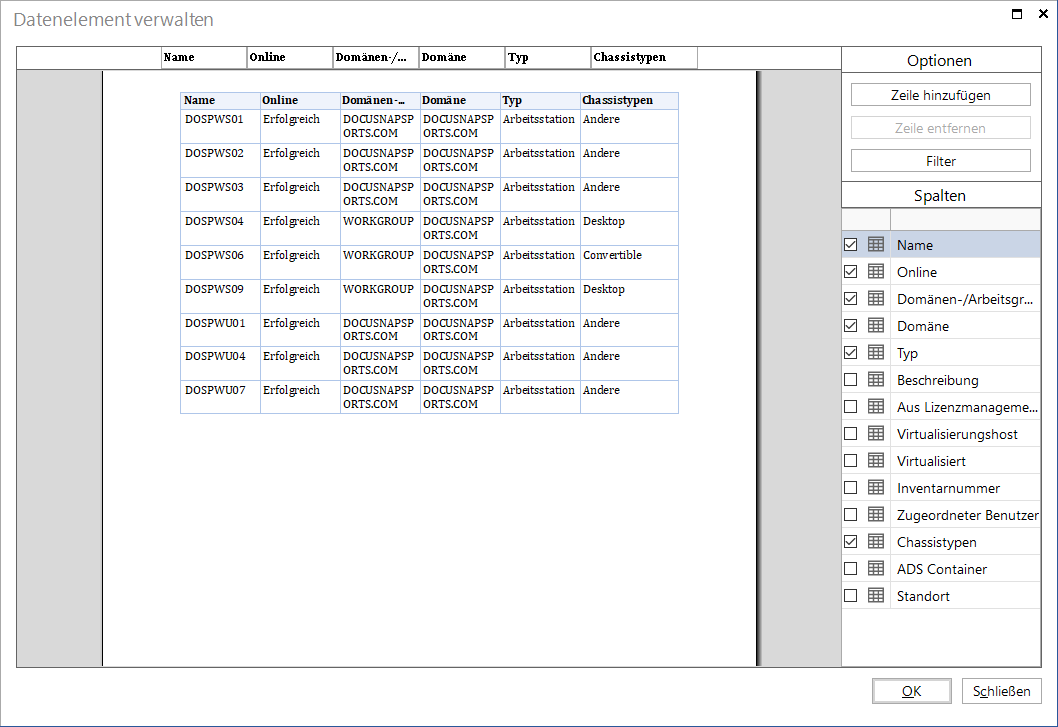Click Chassistypen header in preview table
The width and height of the screenshot is (1058, 727).
630,101
